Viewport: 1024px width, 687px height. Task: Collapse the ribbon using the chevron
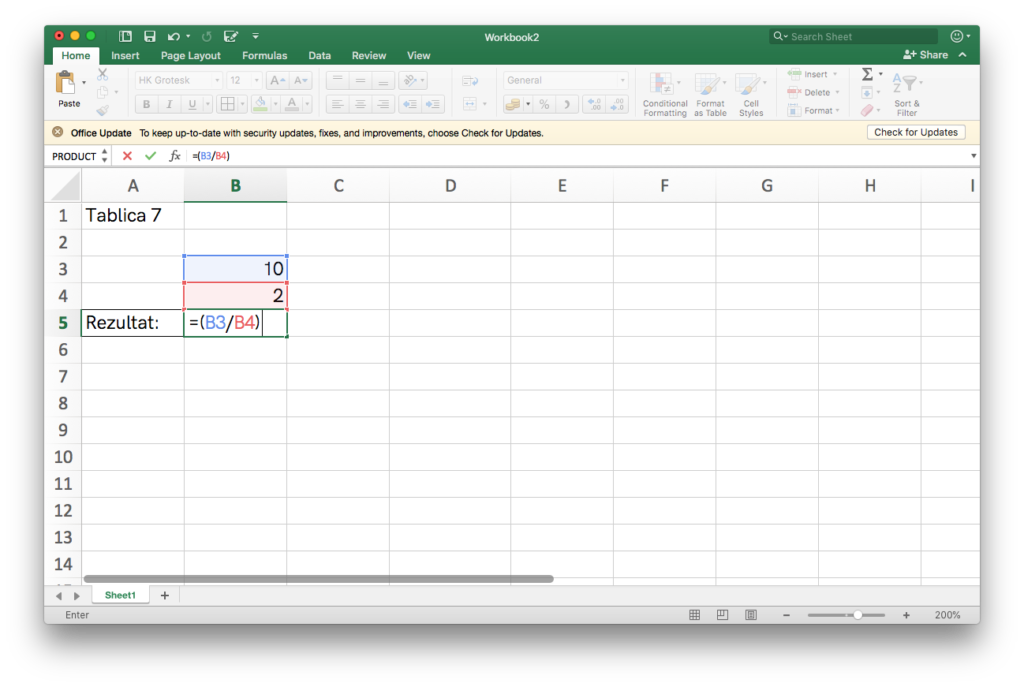coord(962,55)
